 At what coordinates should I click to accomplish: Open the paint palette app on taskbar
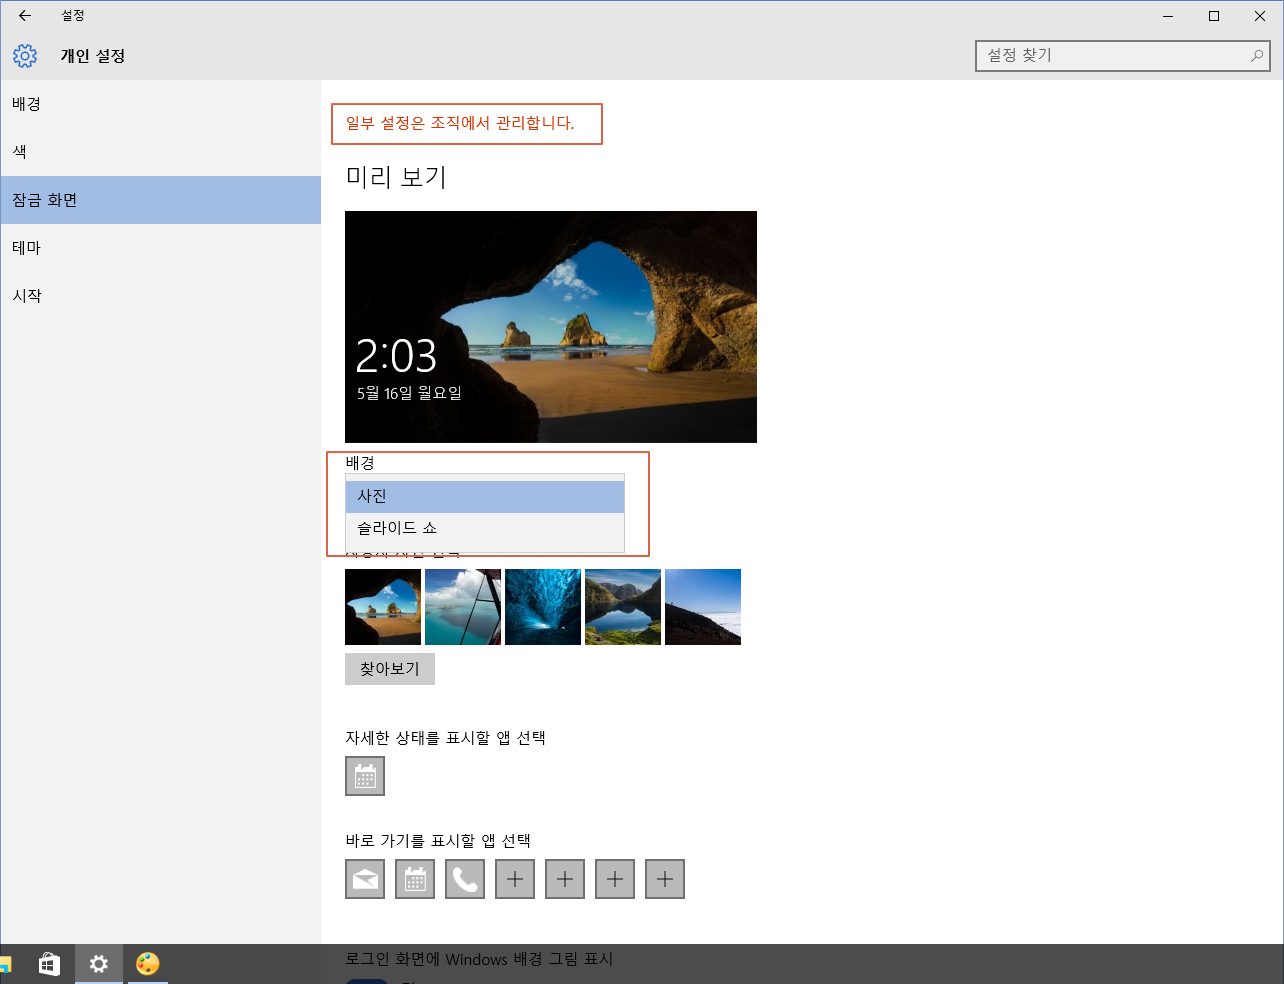pyautogui.click(x=148, y=964)
